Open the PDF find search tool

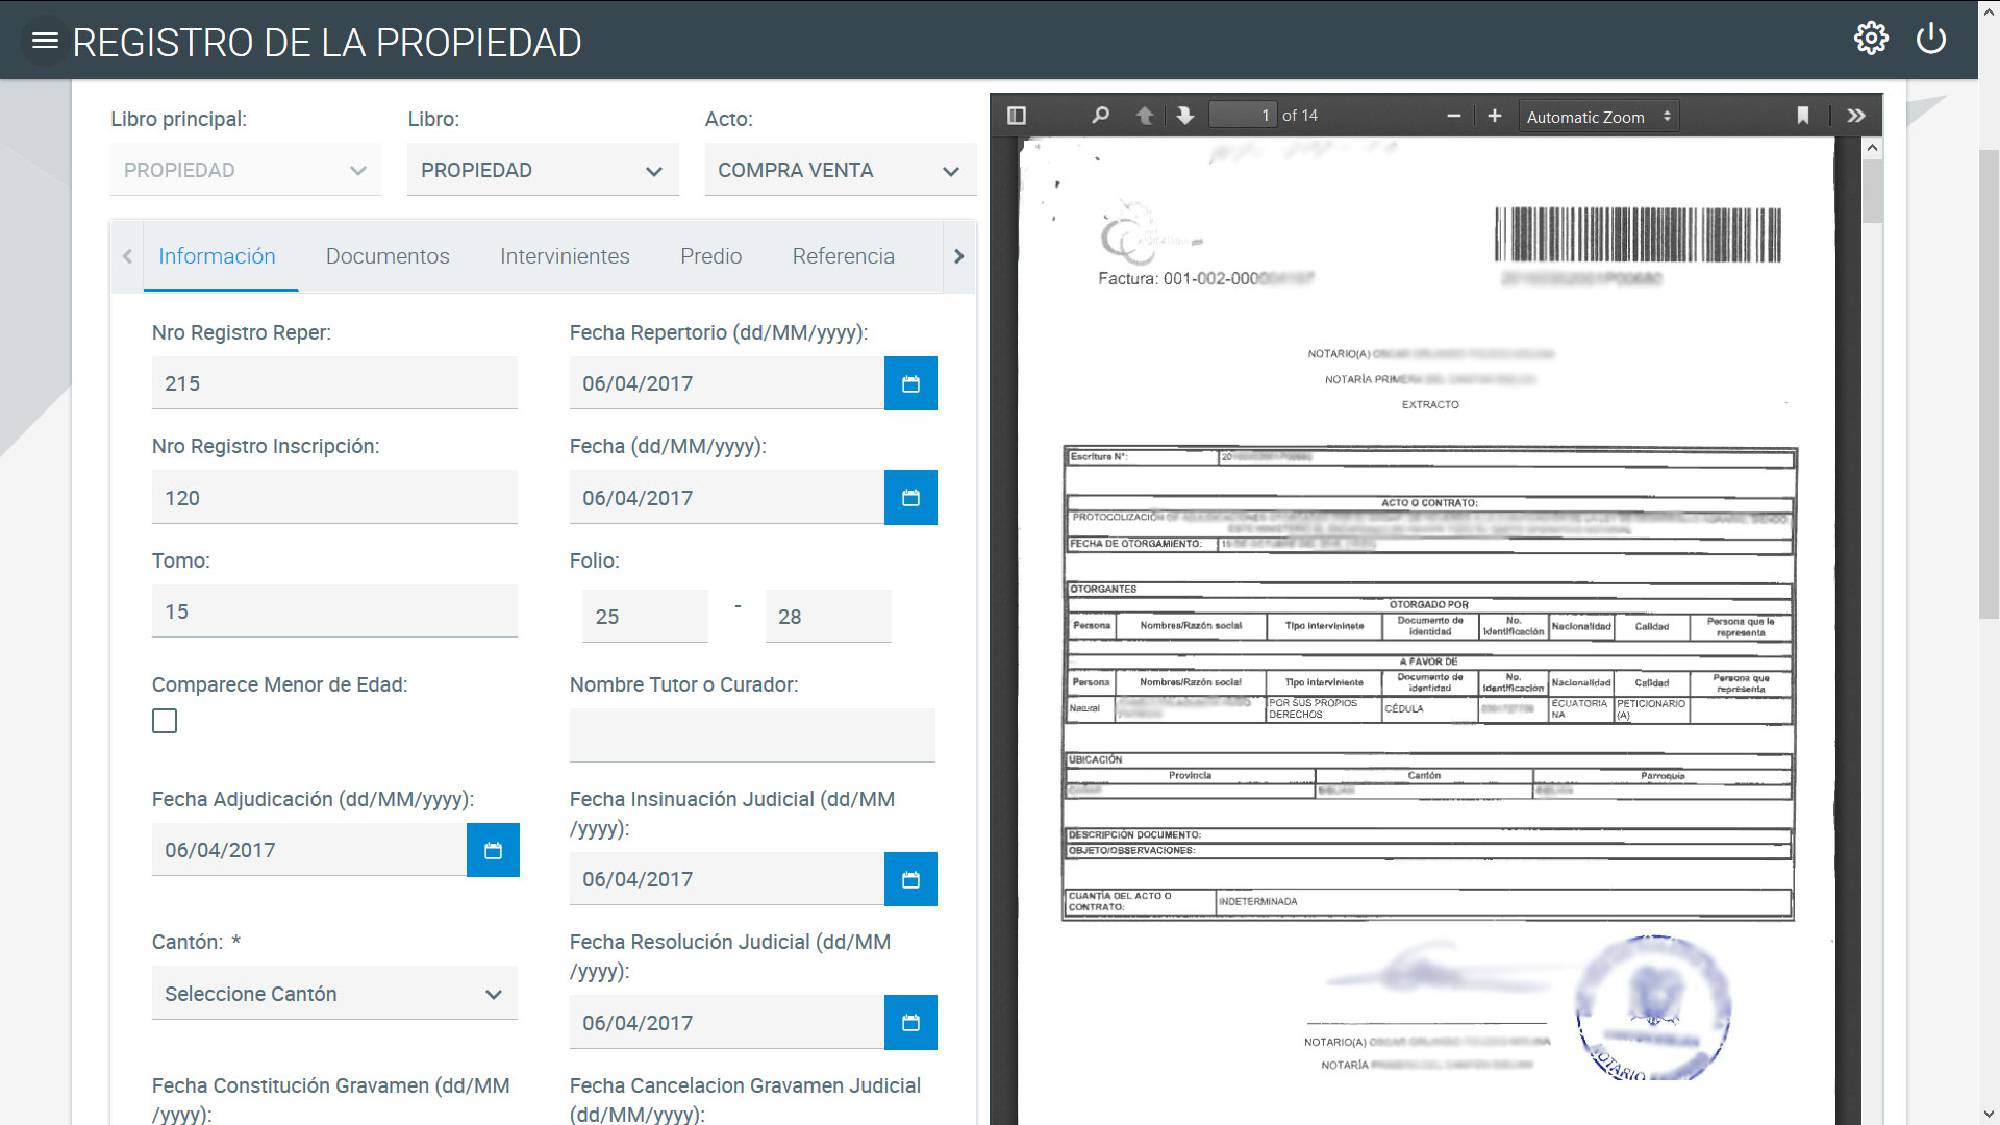1100,115
